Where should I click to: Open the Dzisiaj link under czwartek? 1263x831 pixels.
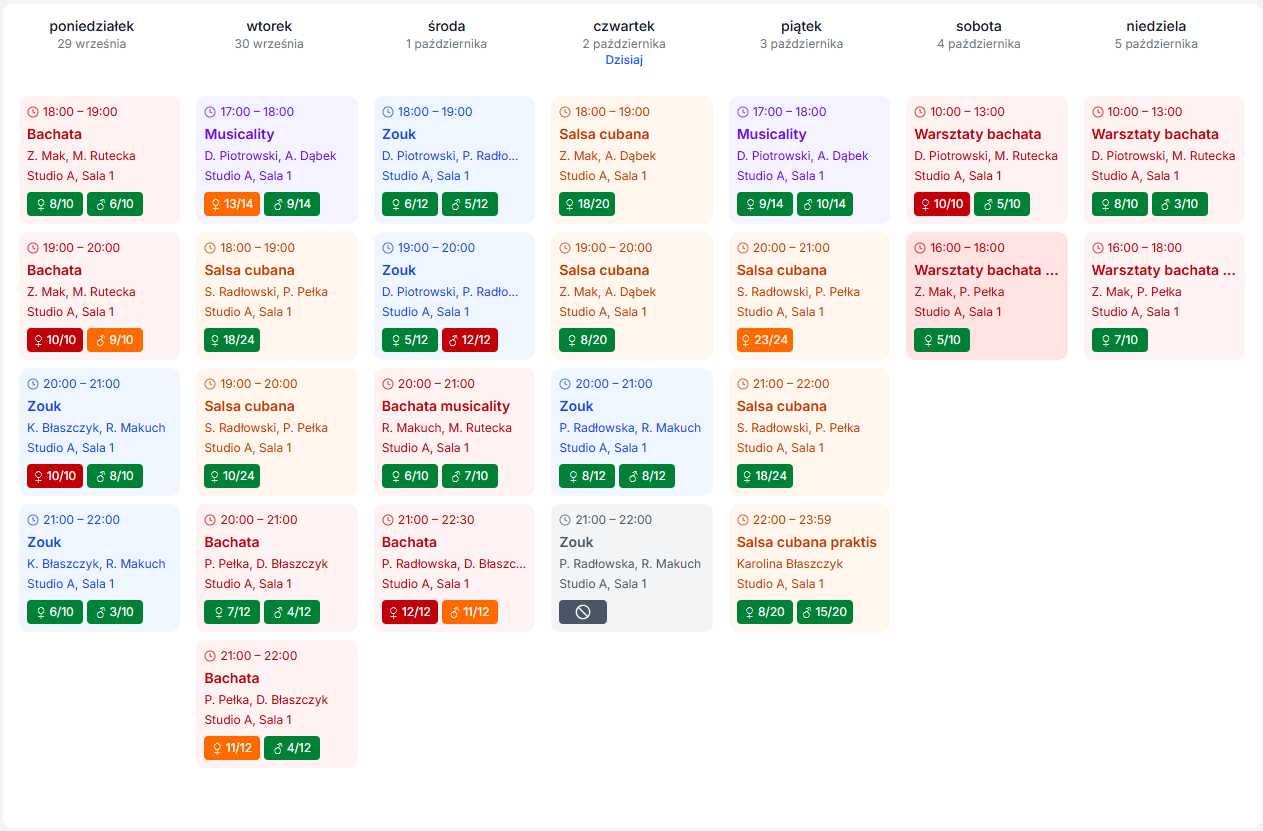click(624, 60)
